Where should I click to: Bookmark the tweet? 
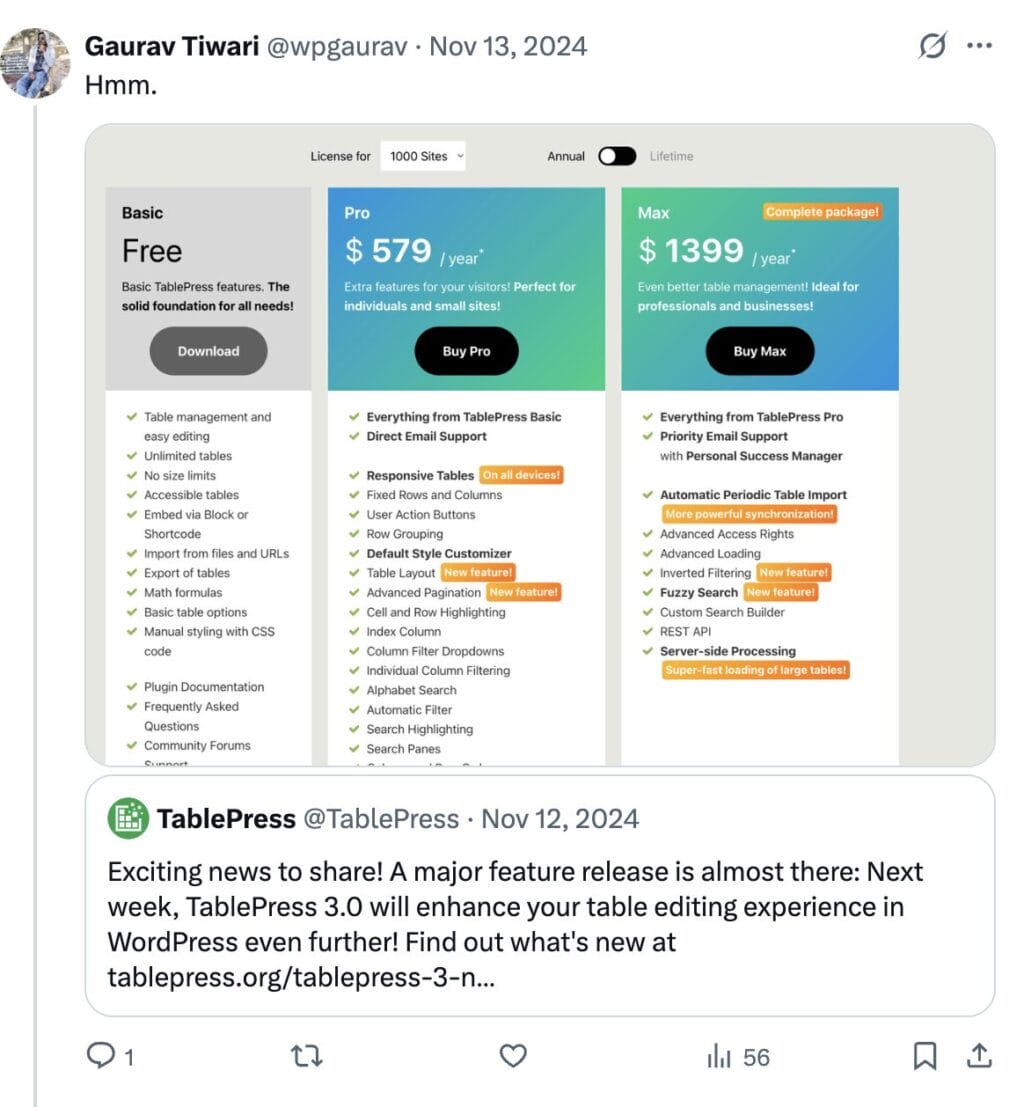(924, 1056)
